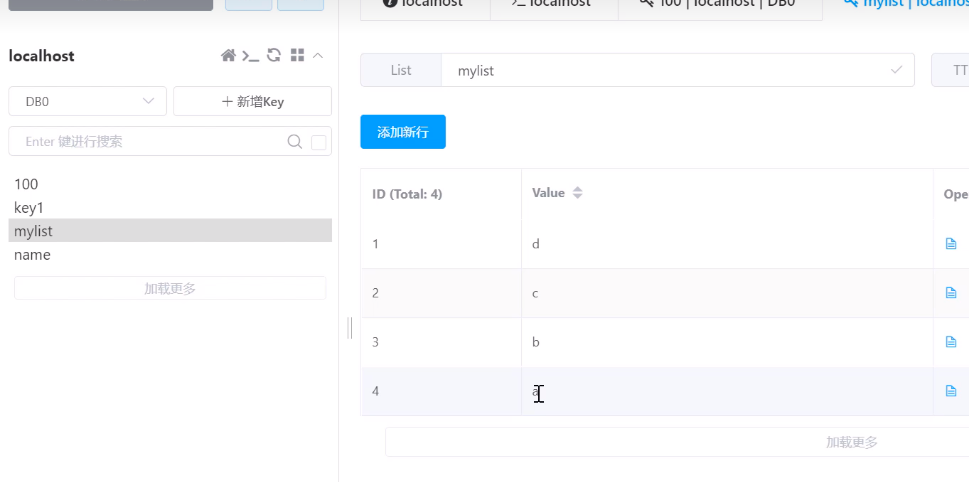Screen dimensions: 969x482
Task: Click the search magnifier icon
Action: [x=295, y=142]
